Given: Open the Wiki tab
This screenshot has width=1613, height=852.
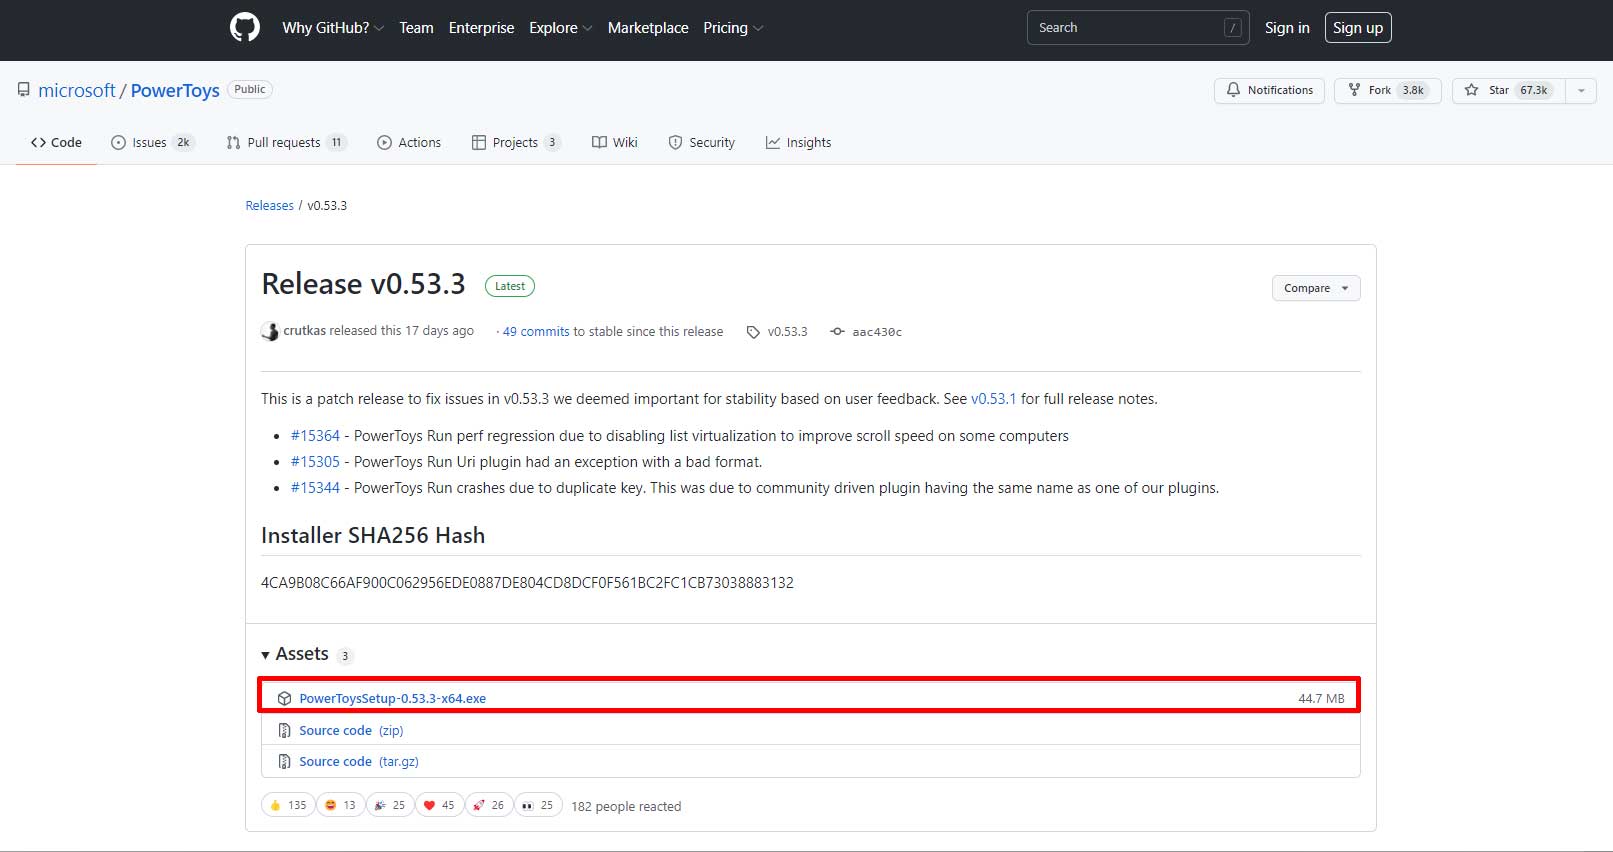Looking at the screenshot, I should (x=615, y=142).
